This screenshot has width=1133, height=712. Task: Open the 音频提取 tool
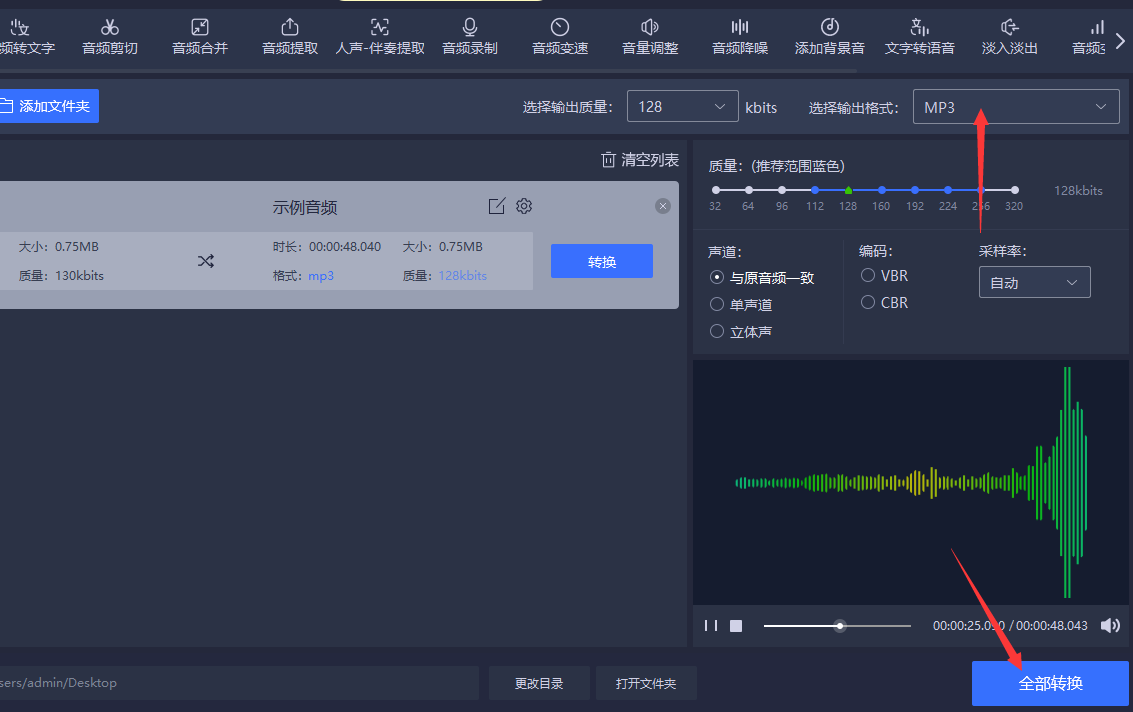[290, 37]
